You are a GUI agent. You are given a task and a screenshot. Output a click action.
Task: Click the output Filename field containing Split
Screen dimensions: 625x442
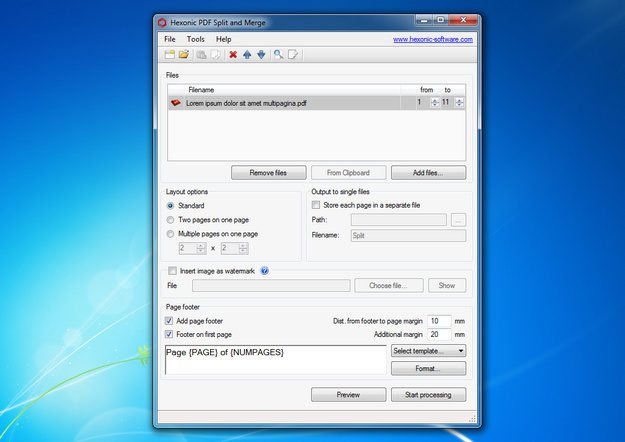[408, 236]
